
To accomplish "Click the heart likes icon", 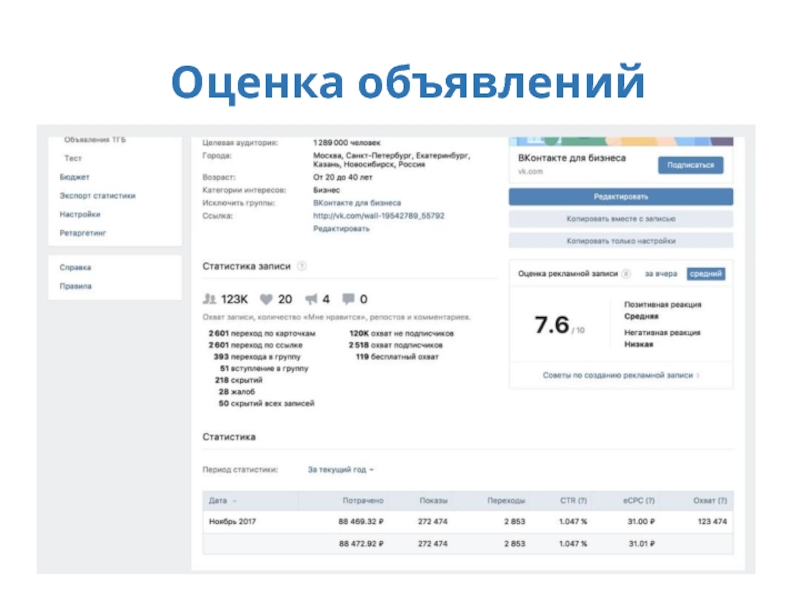I will [267, 299].
